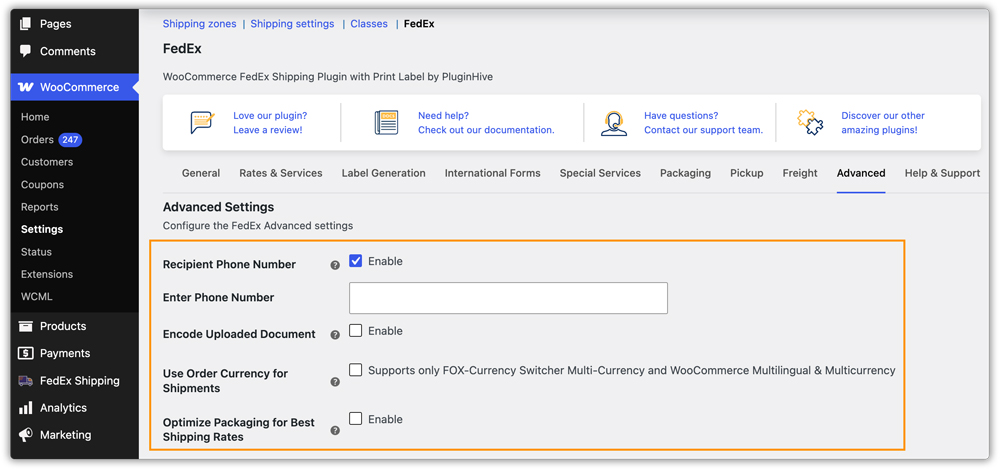Open the Classes shipping link
The image size is (1000, 470).
pos(369,24)
